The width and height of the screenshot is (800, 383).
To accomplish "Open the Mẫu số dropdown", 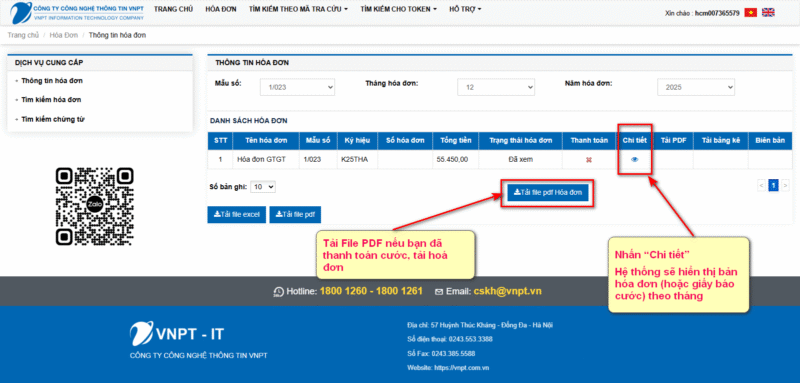I will (297, 87).
